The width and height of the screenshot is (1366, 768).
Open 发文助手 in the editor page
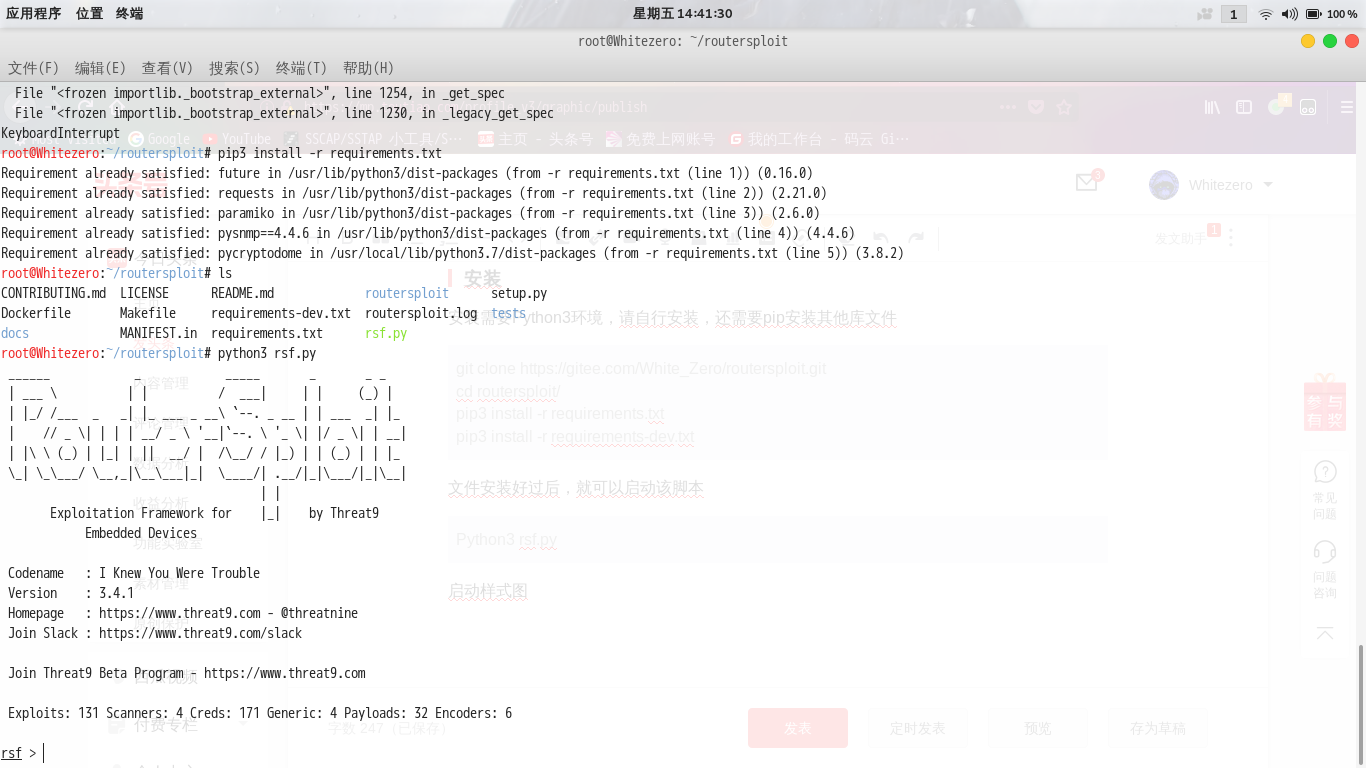coord(1181,238)
